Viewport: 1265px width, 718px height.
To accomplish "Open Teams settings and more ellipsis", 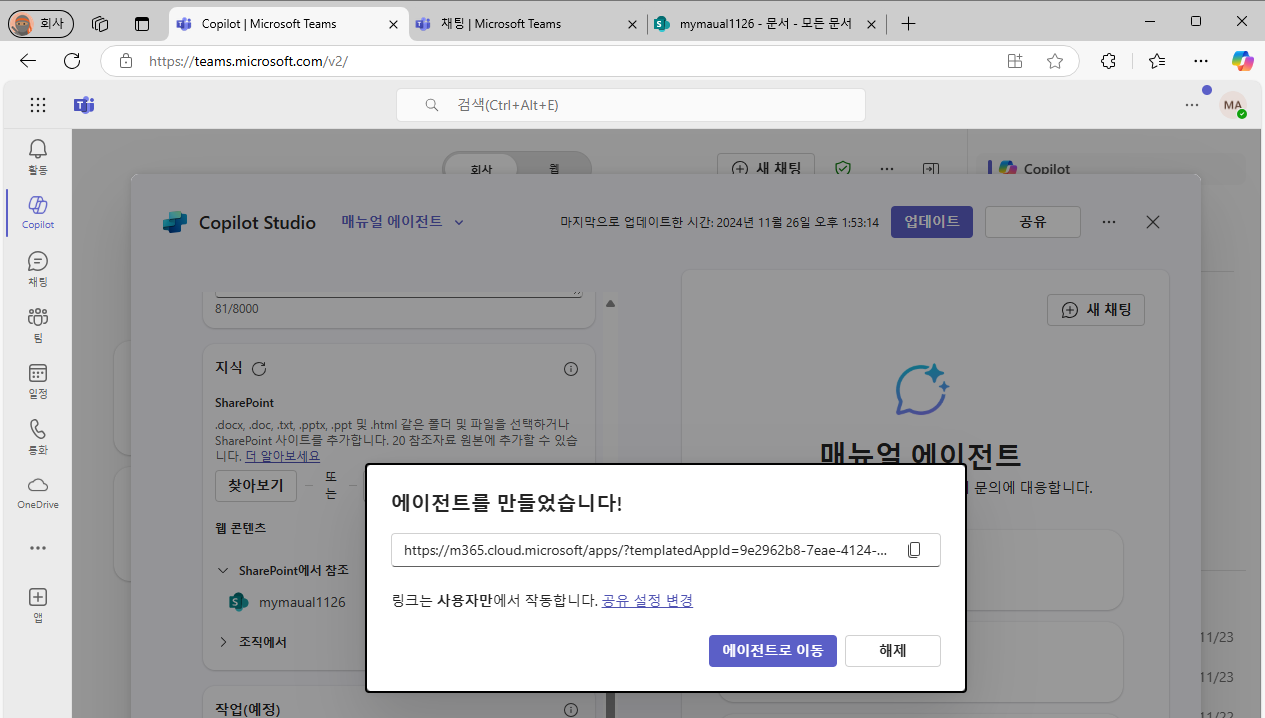I will (1191, 104).
